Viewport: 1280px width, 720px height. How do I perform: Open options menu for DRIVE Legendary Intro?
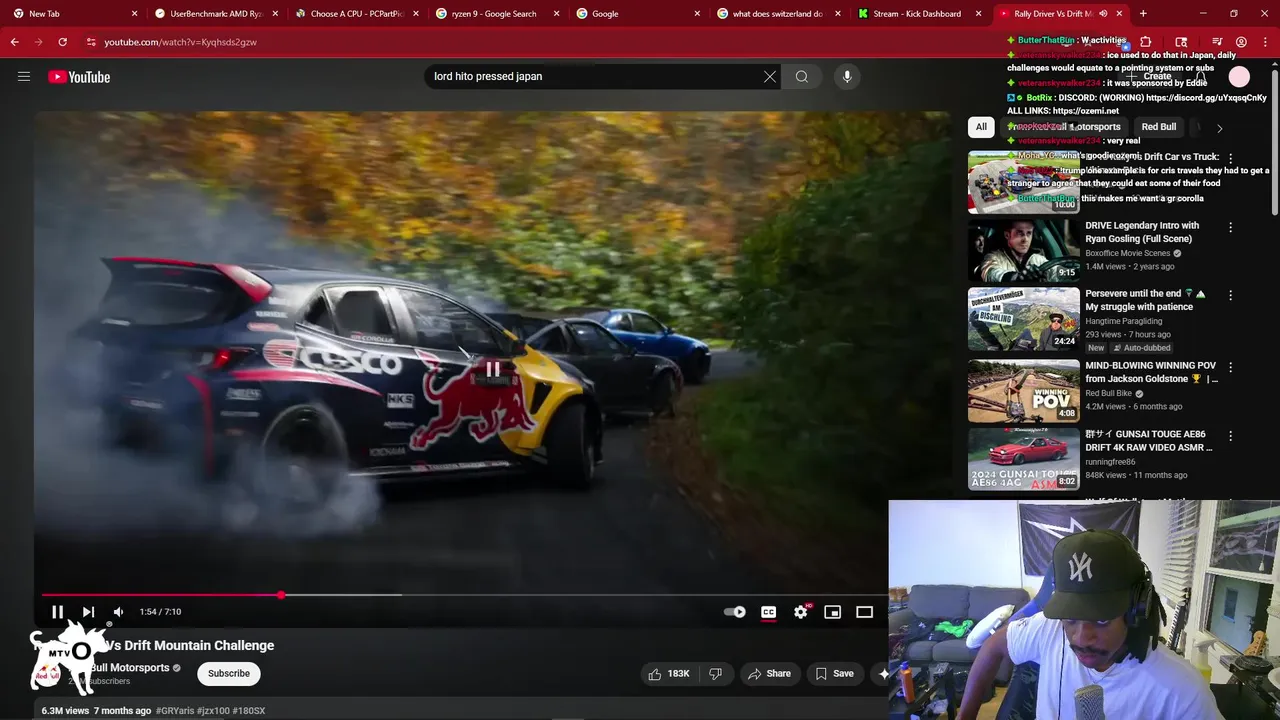[x=1230, y=227]
